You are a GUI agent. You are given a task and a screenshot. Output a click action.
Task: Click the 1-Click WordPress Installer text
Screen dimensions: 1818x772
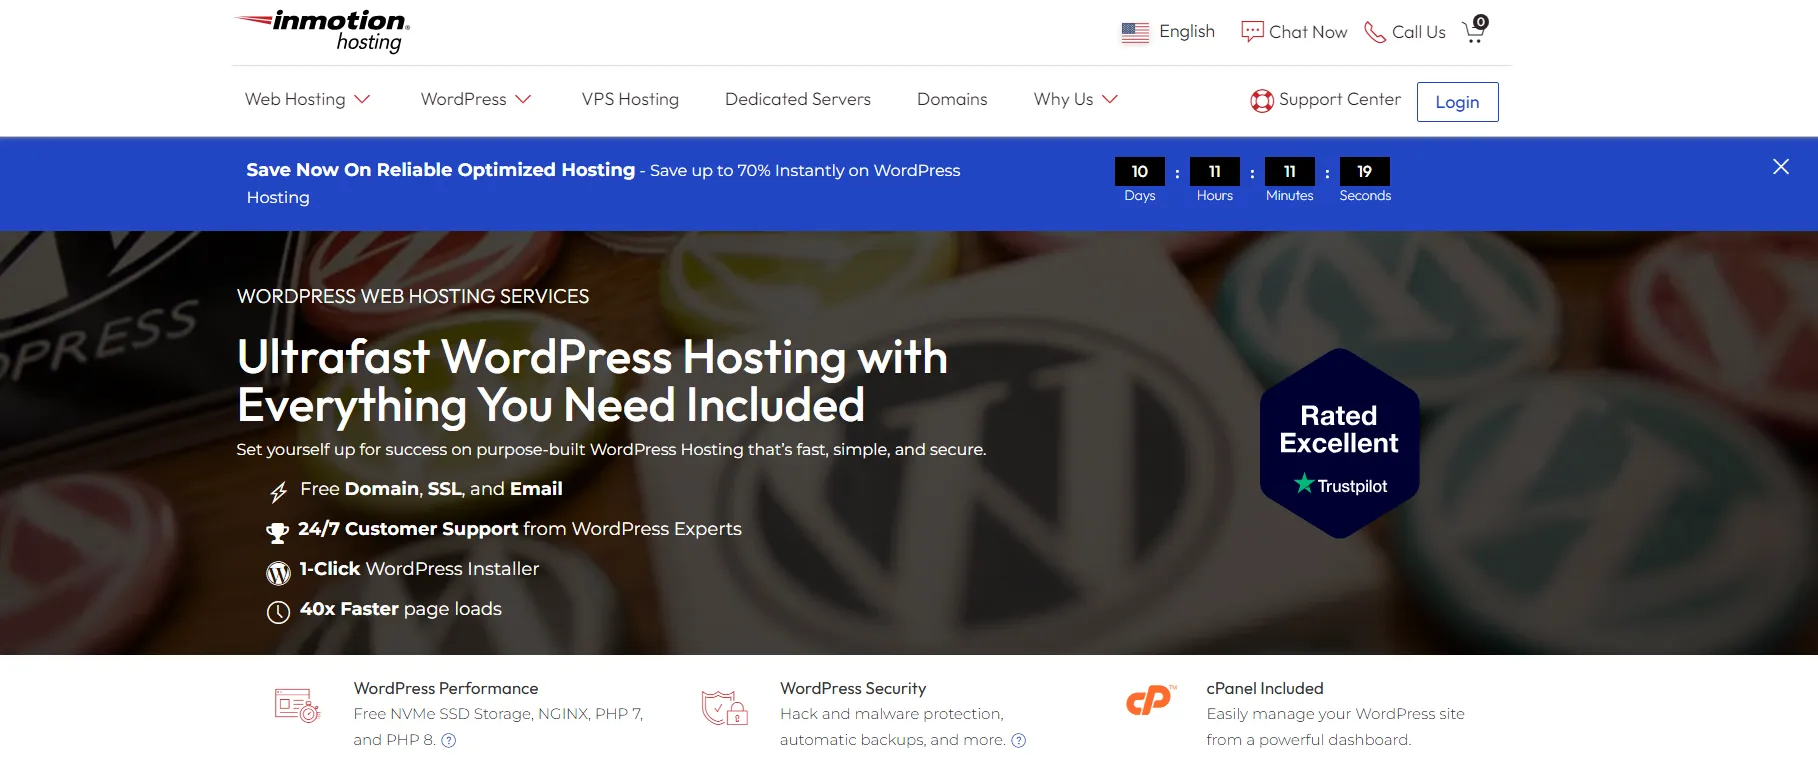click(419, 569)
